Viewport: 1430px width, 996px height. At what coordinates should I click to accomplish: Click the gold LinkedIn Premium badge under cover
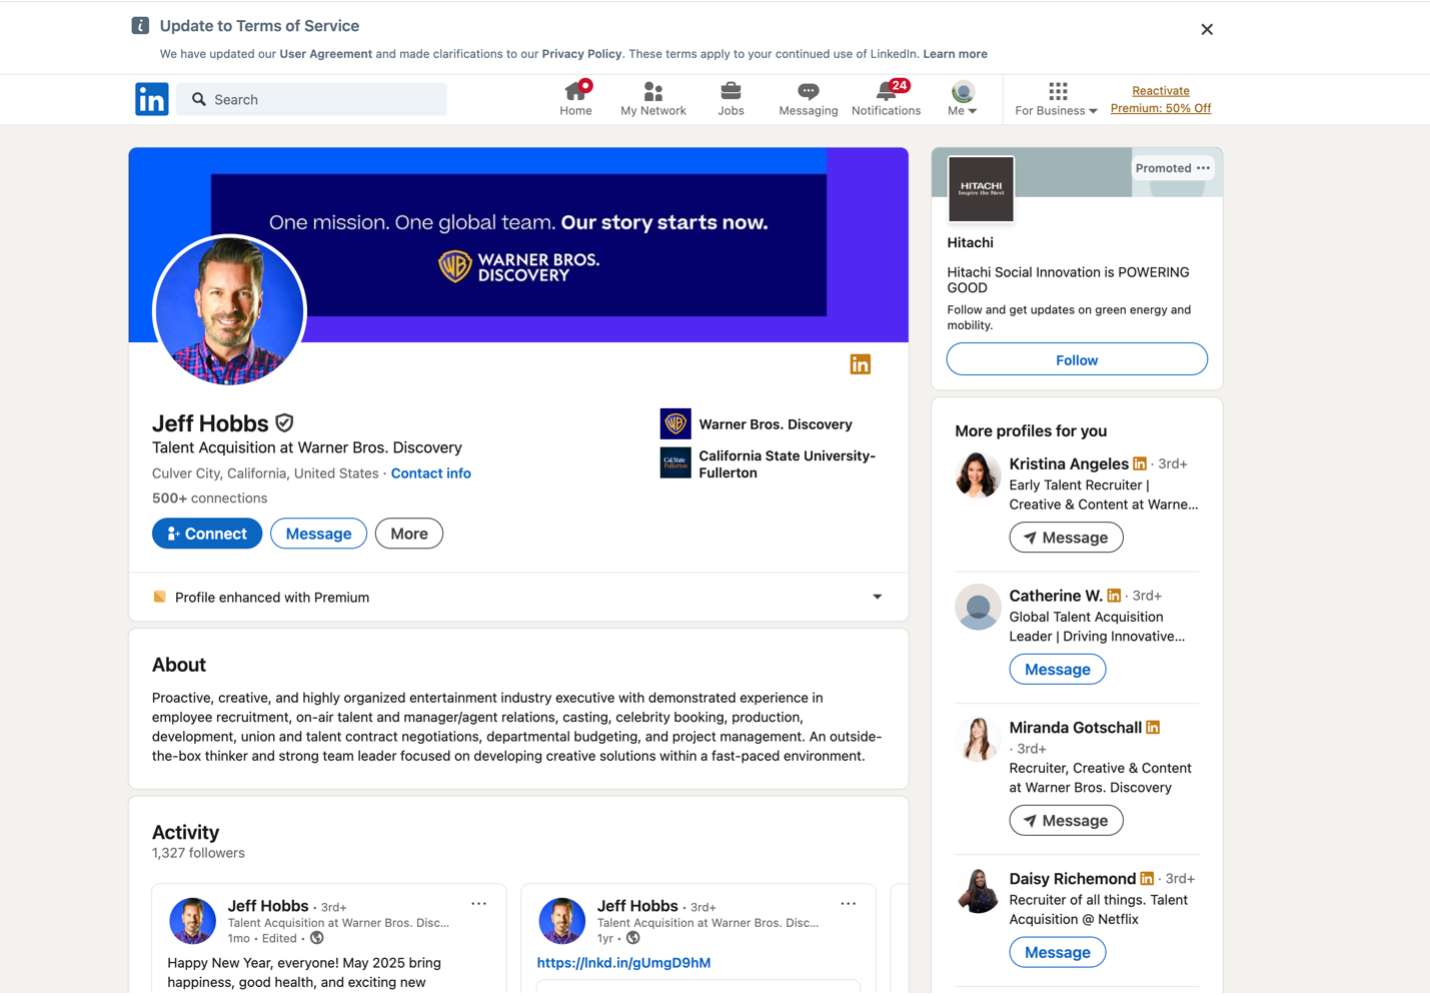point(860,364)
